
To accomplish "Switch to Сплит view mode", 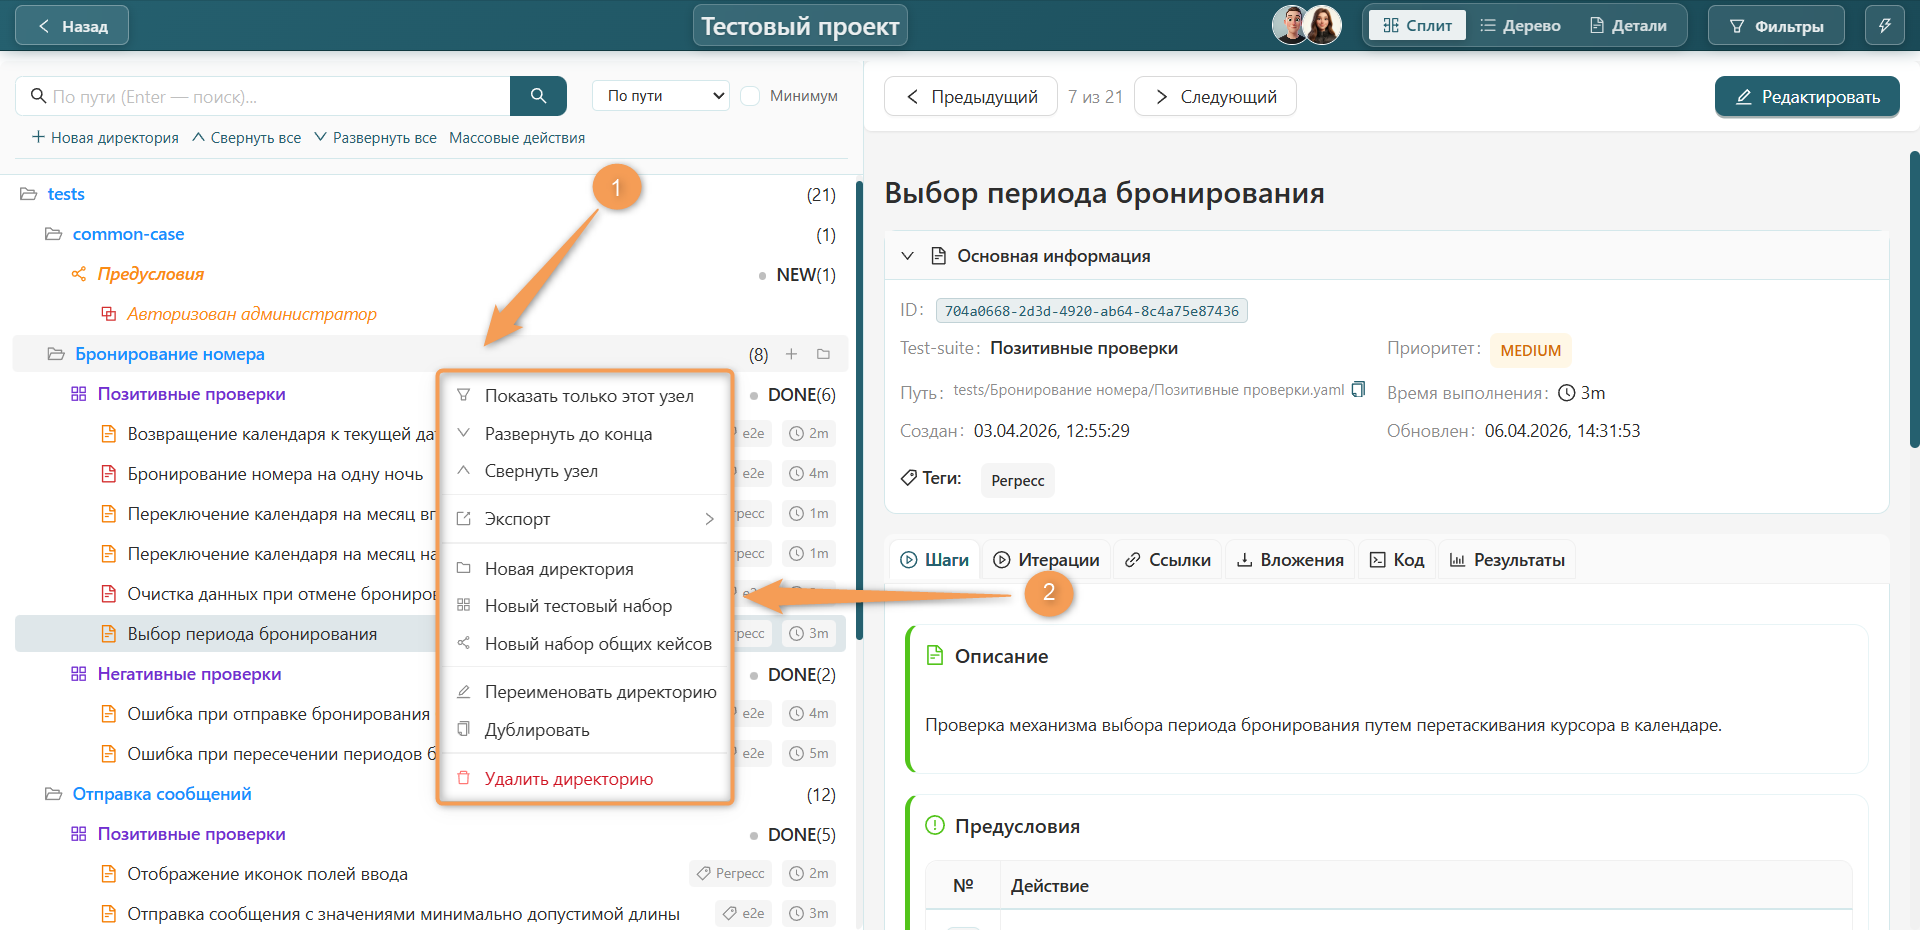I will pos(1417,26).
